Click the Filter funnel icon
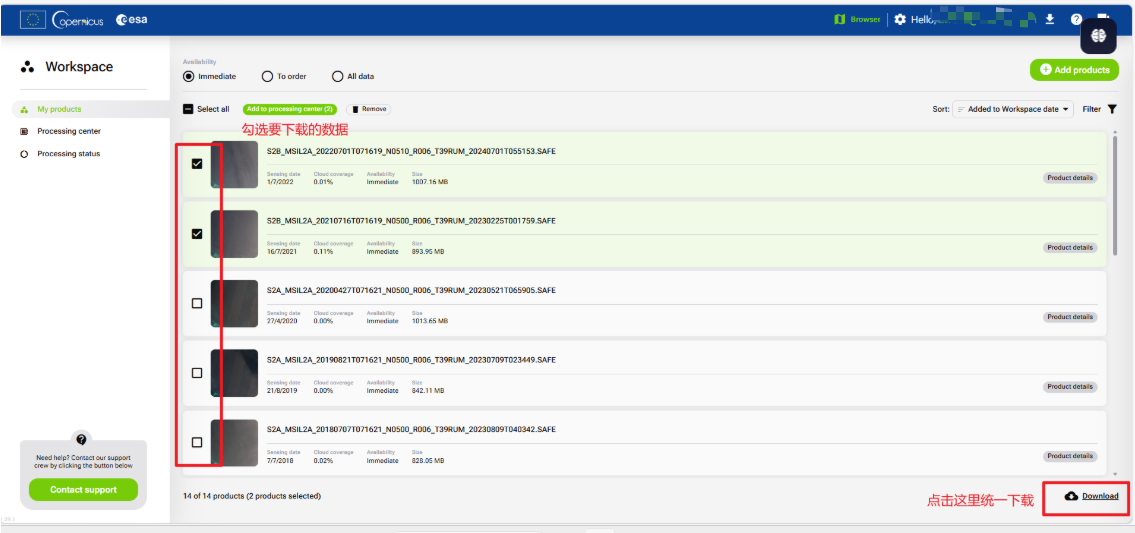The image size is (1135, 533). click(1112, 109)
